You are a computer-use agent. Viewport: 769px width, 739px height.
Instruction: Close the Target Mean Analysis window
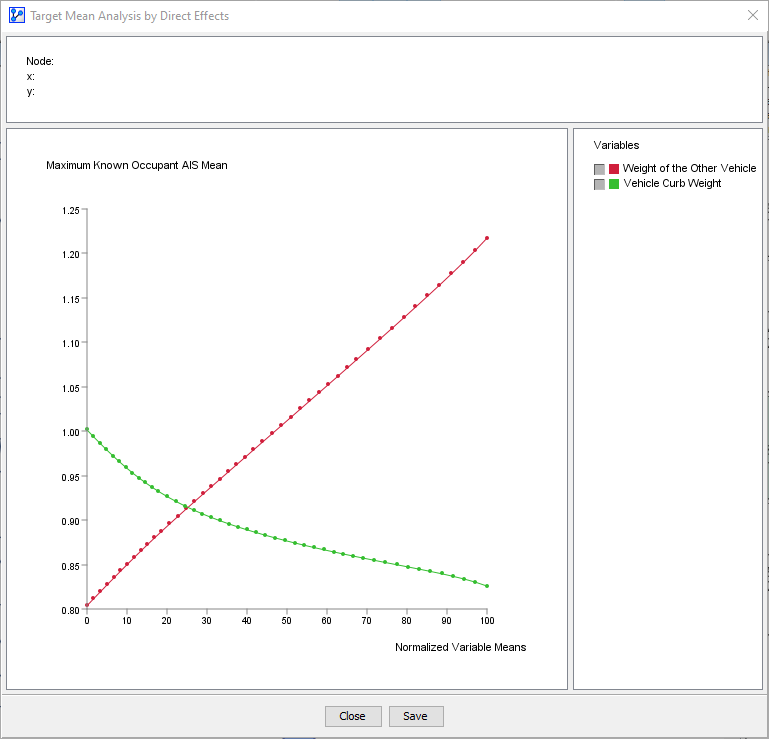[x=753, y=15]
